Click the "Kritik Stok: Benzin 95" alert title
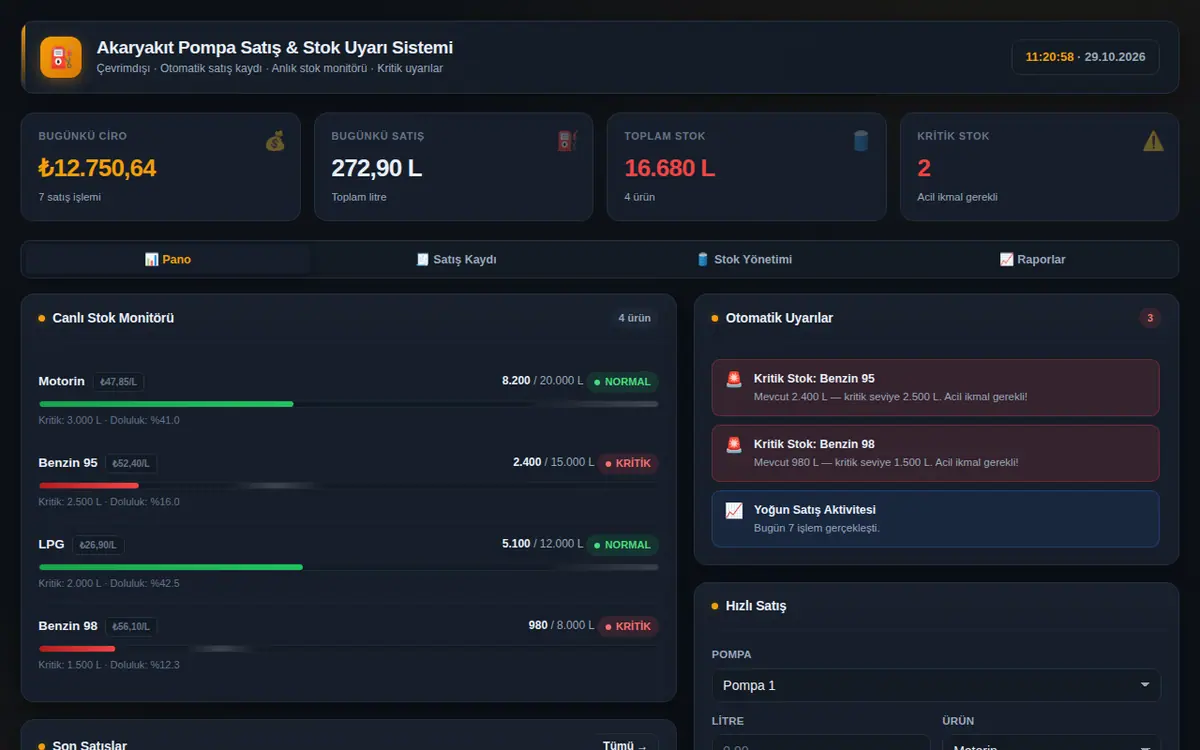This screenshot has height=750, width=1200. (x=814, y=379)
